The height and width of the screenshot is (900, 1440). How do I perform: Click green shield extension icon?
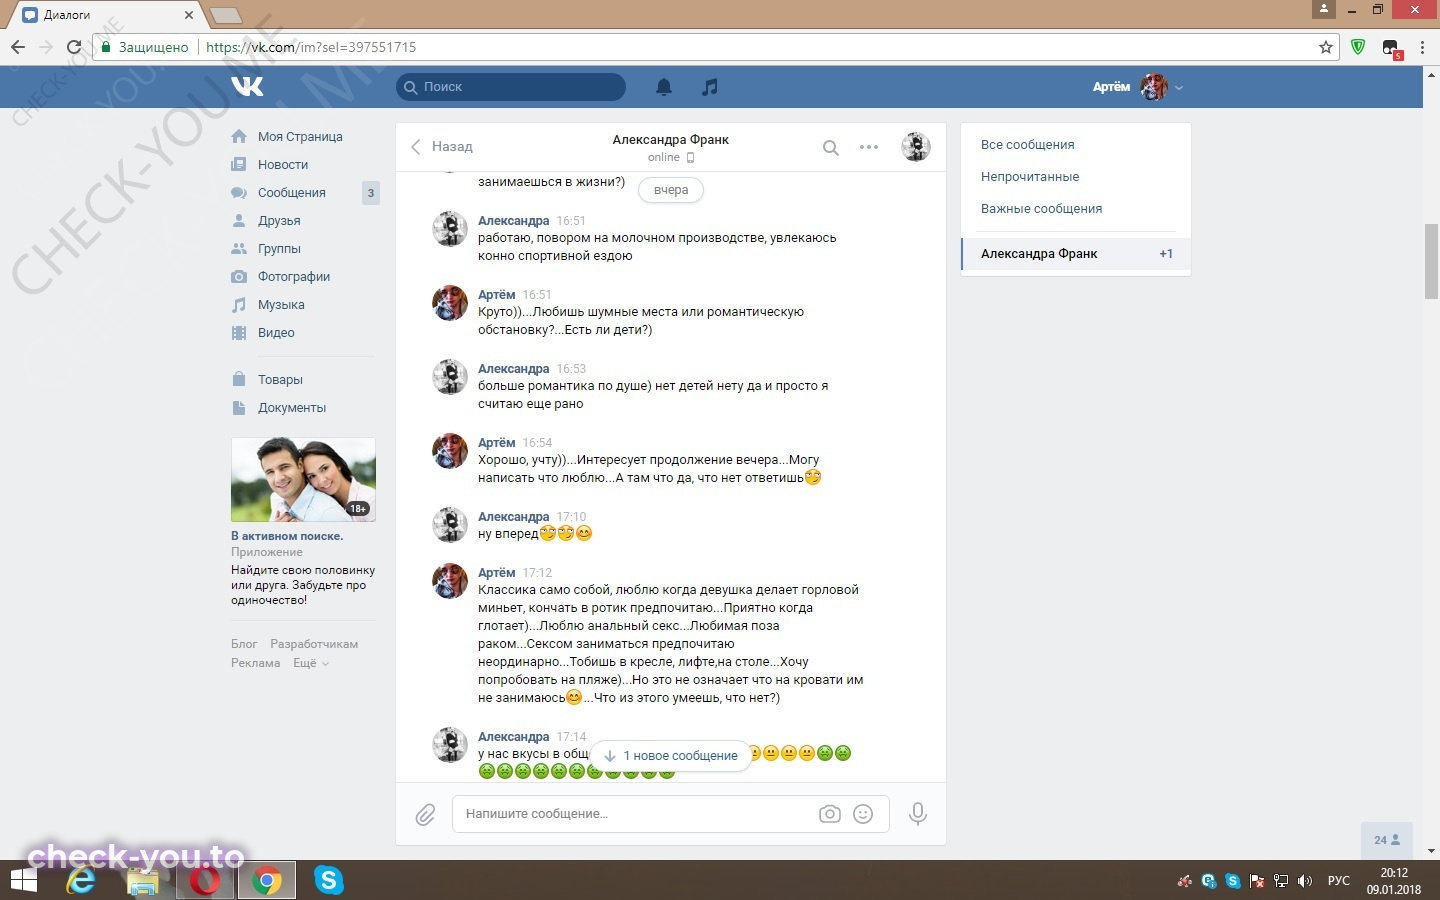click(1358, 47)
